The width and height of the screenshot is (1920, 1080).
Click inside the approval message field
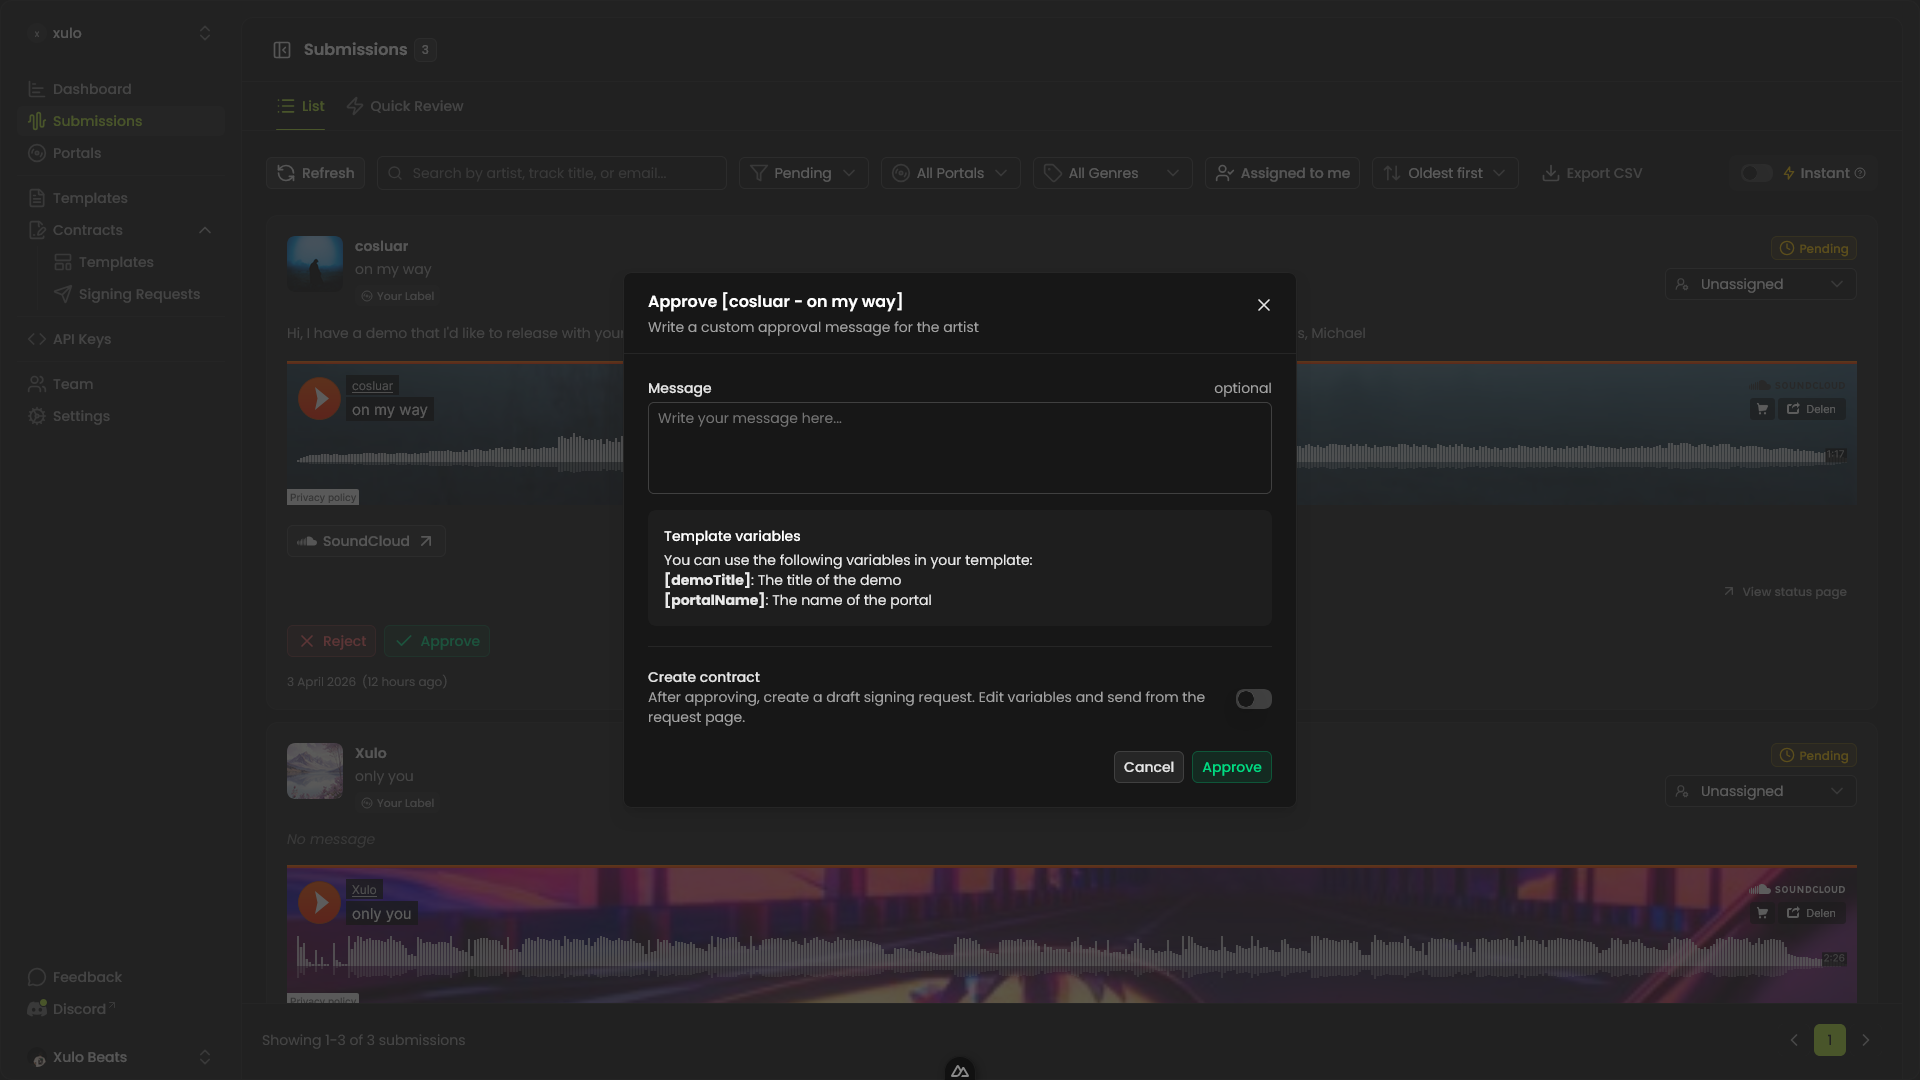[959, 448]
